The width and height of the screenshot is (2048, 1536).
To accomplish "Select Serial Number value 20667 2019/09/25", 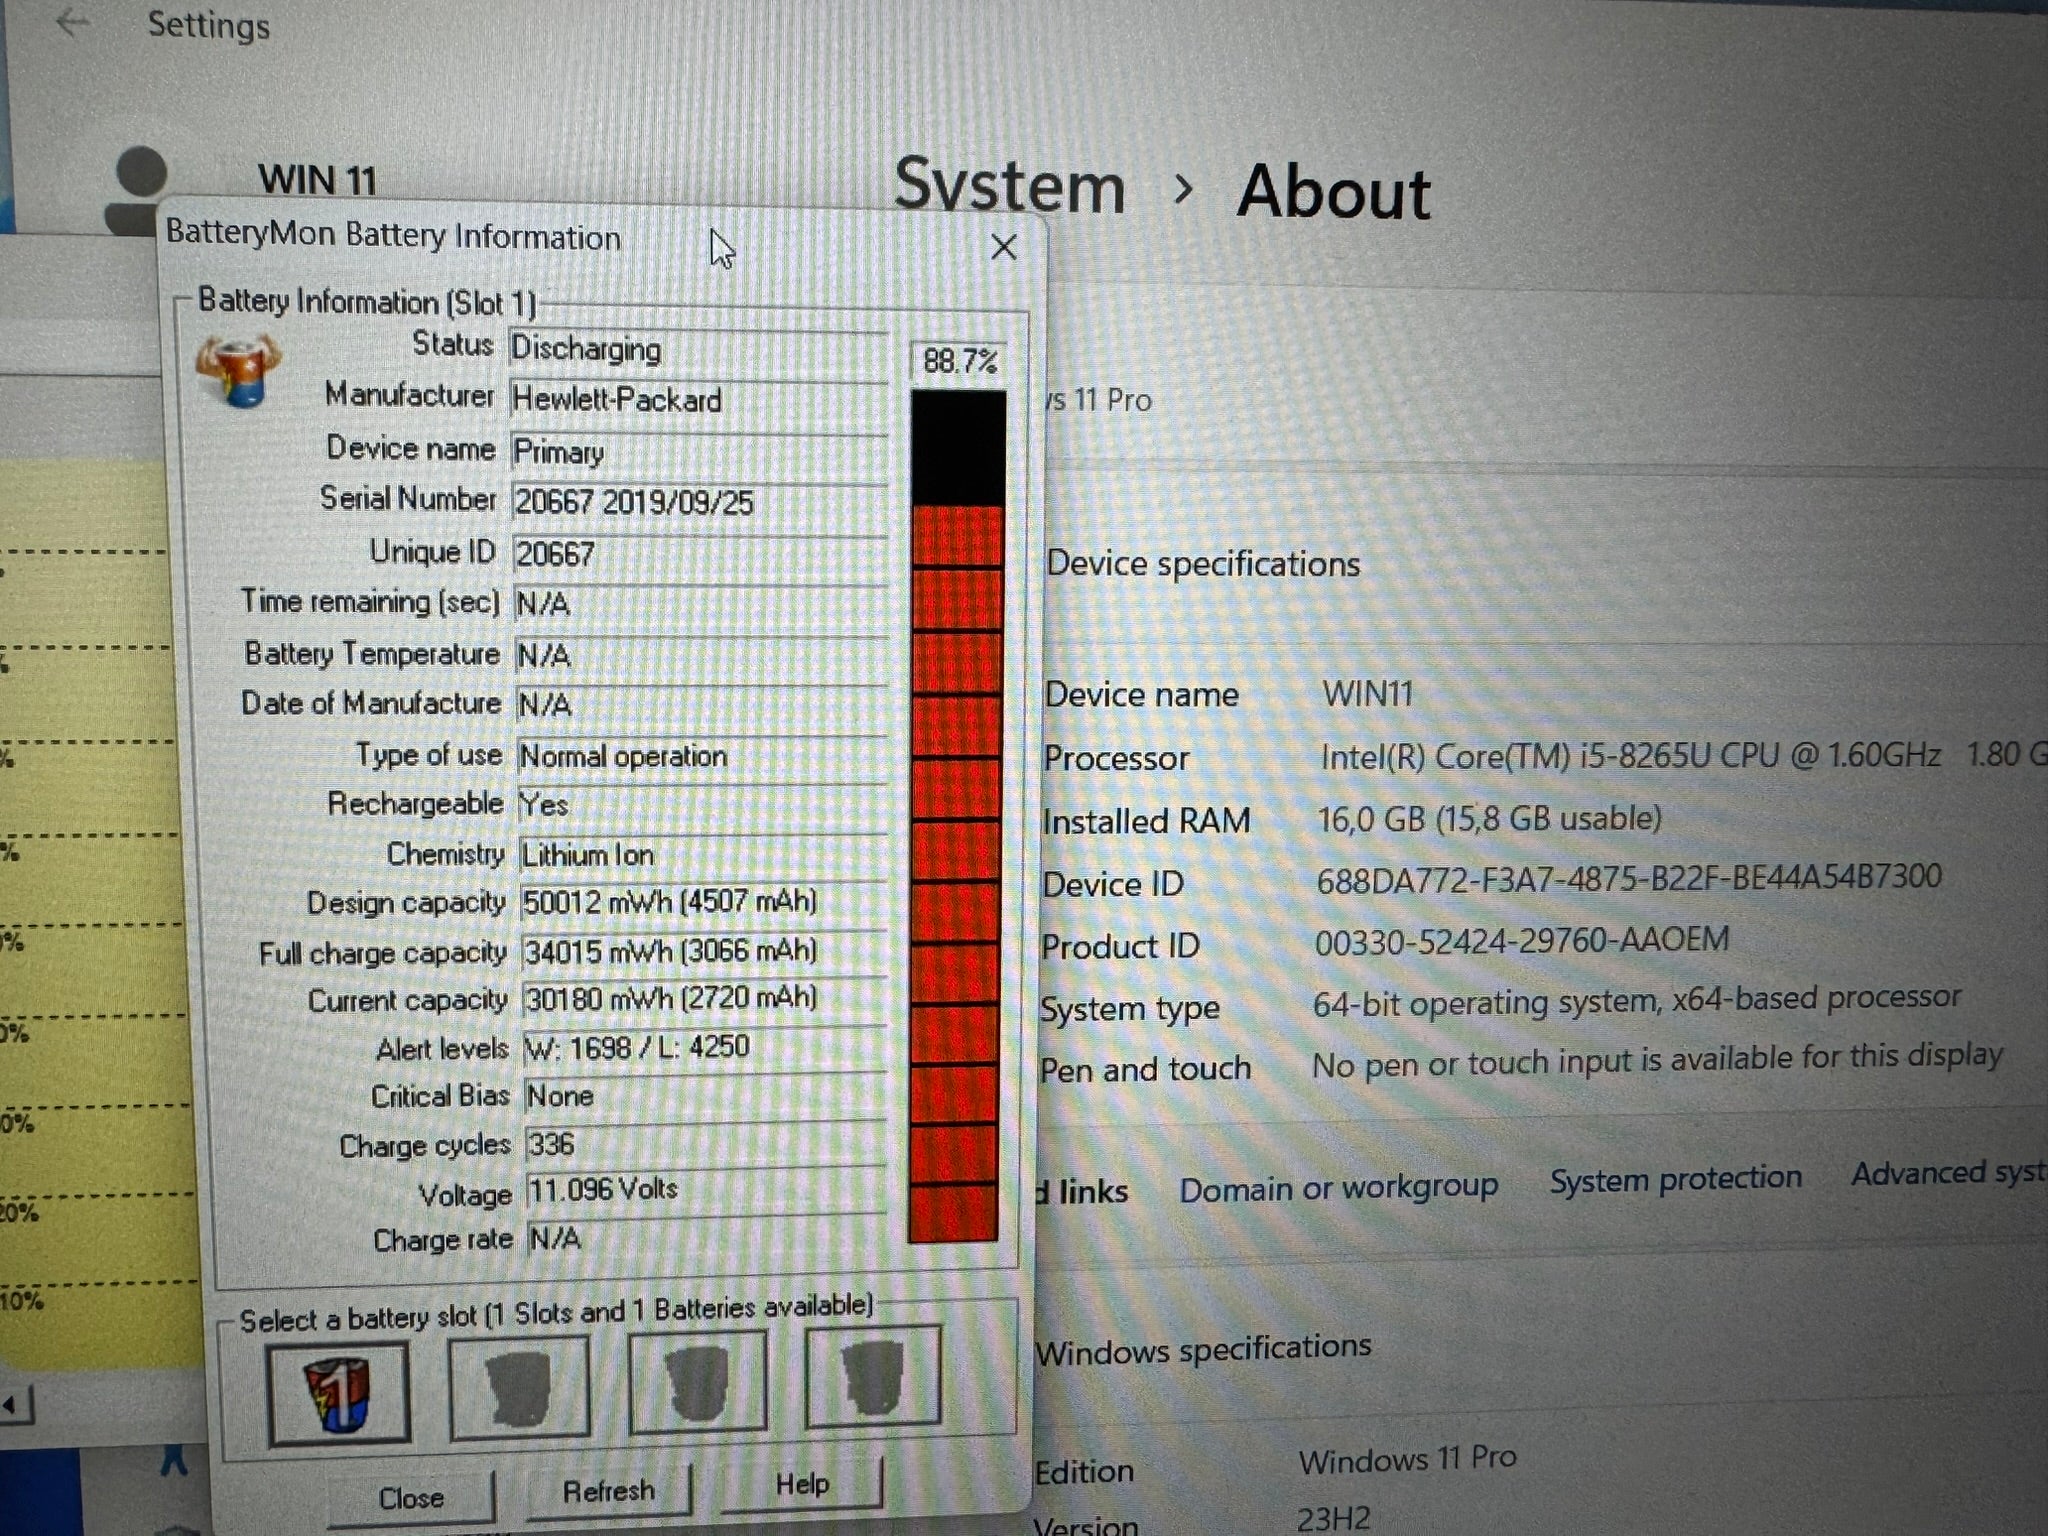I will pos(700,502).
